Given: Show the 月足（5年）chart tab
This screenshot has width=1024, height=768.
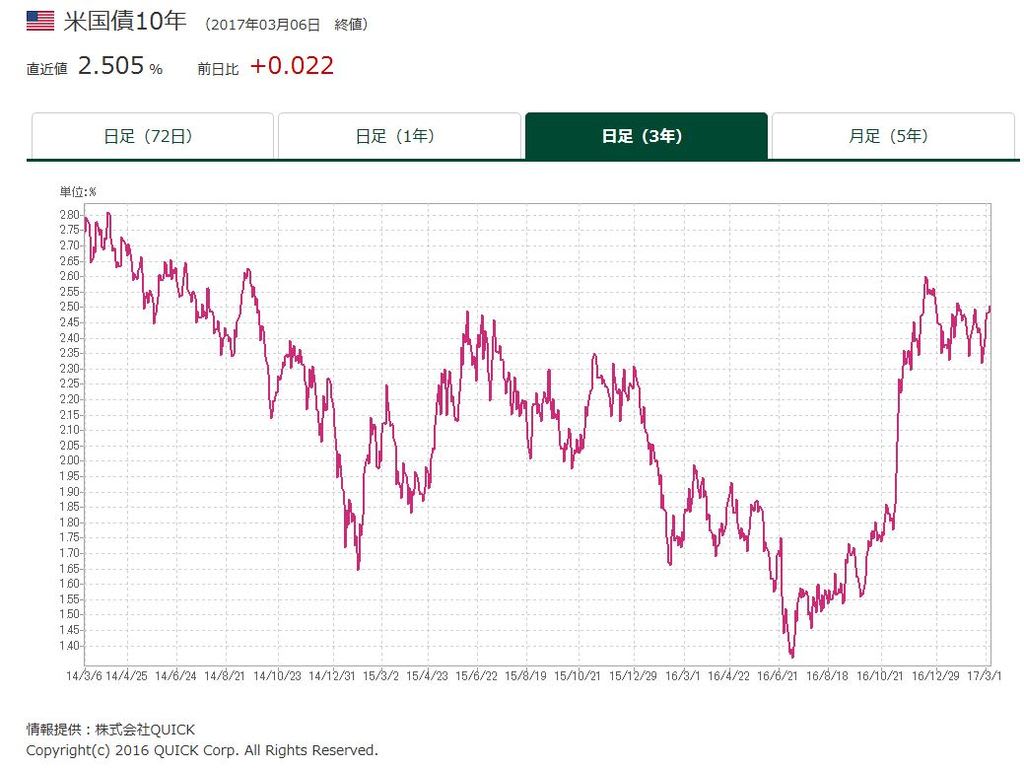Looking at the screenshot, I should pos(893,136).
